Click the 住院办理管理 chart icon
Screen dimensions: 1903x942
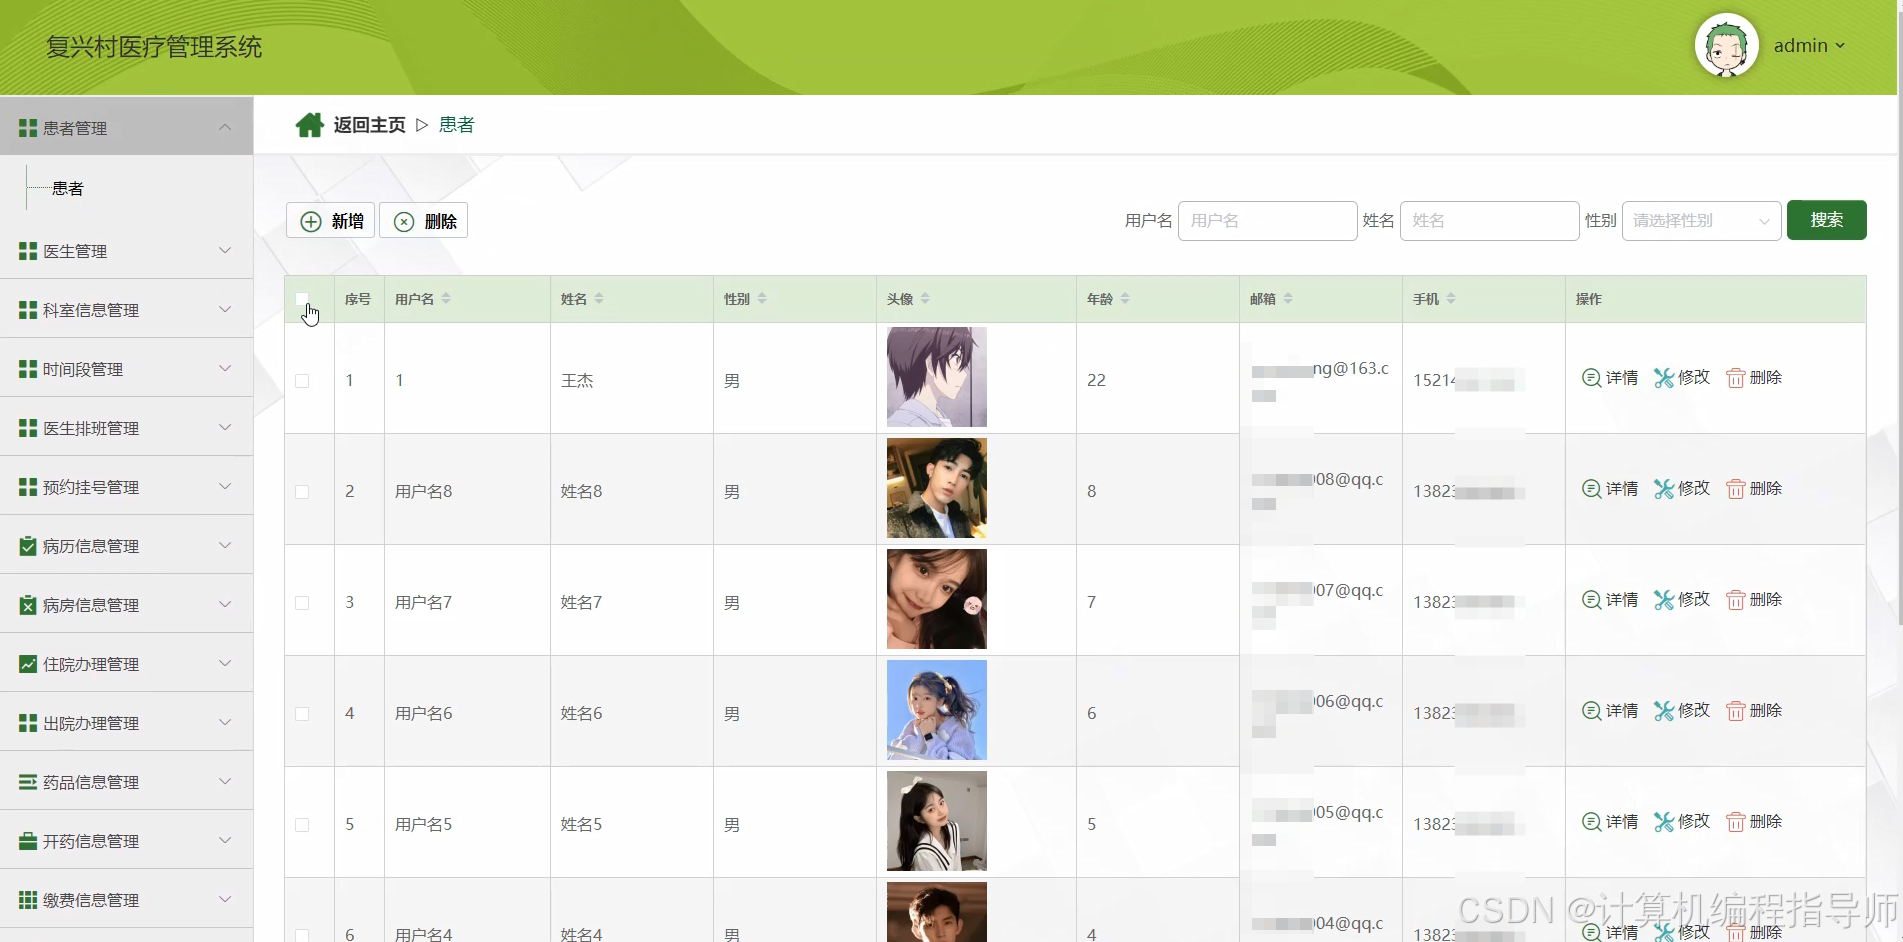[x=28, y=664]
